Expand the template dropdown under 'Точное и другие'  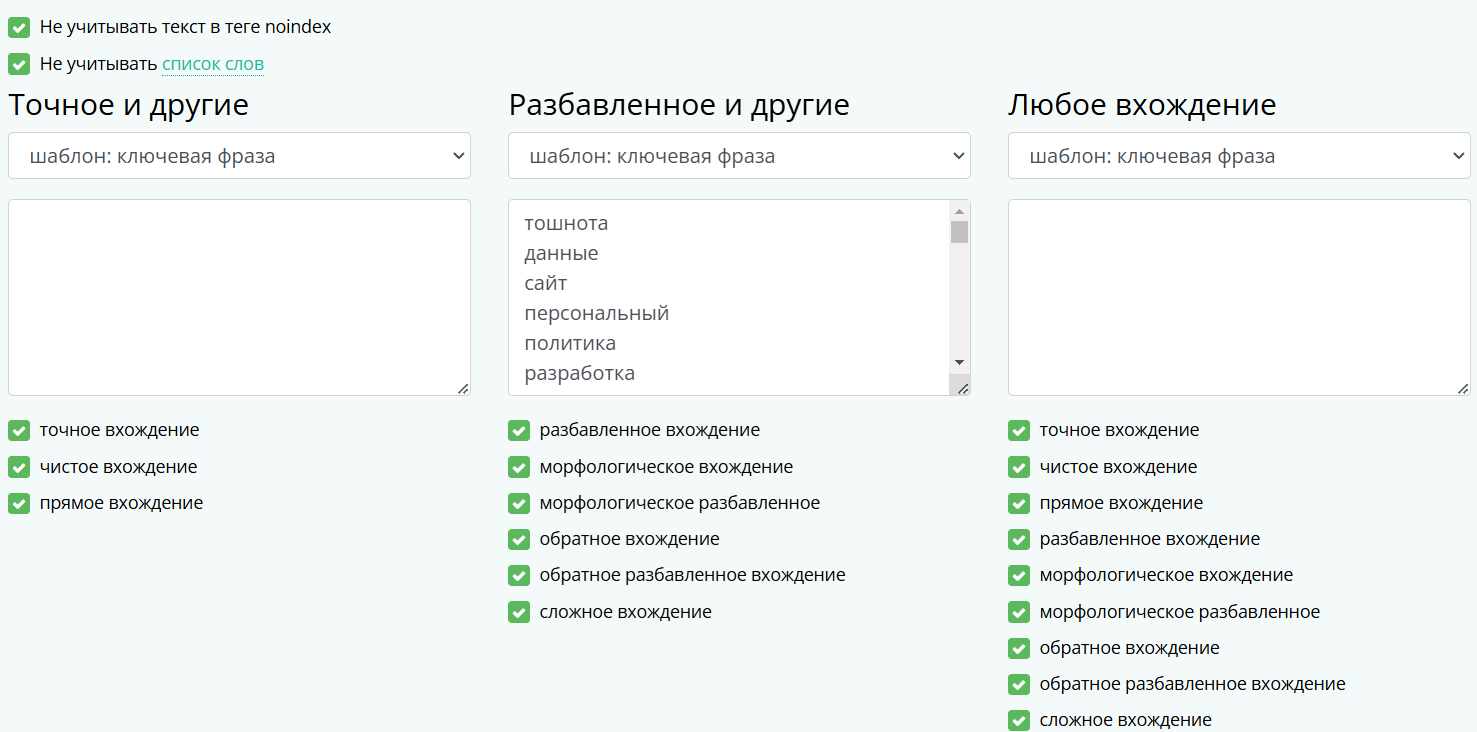point(239,156)
